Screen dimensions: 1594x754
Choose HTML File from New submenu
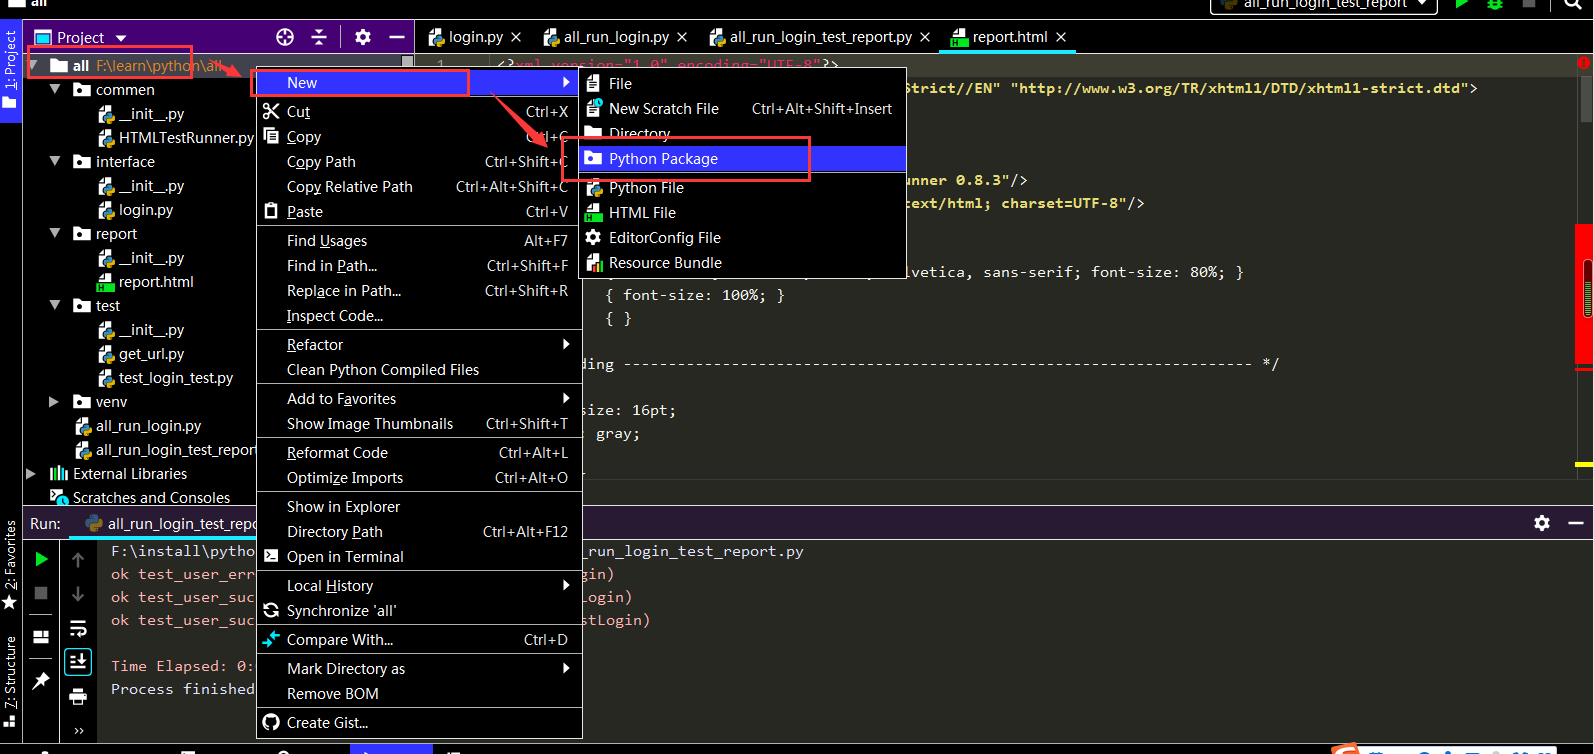point(742,213)
